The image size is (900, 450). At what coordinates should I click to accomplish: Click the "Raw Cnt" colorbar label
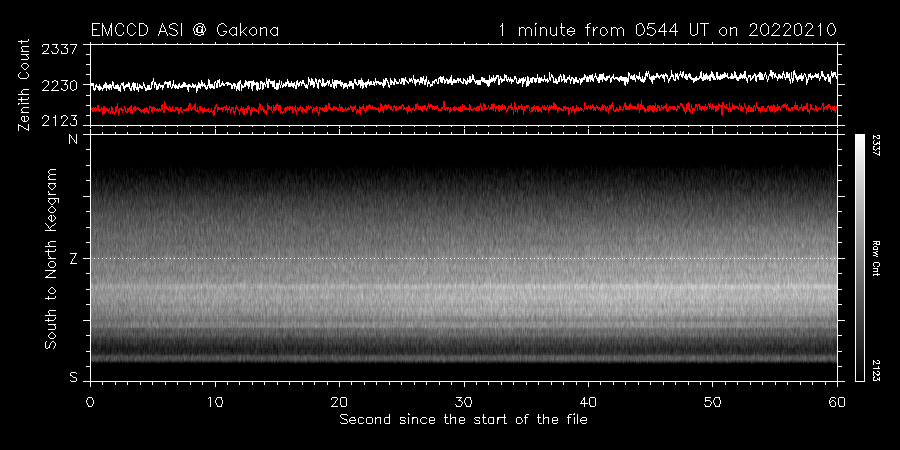pyautogui.click(x=876, y=258)
